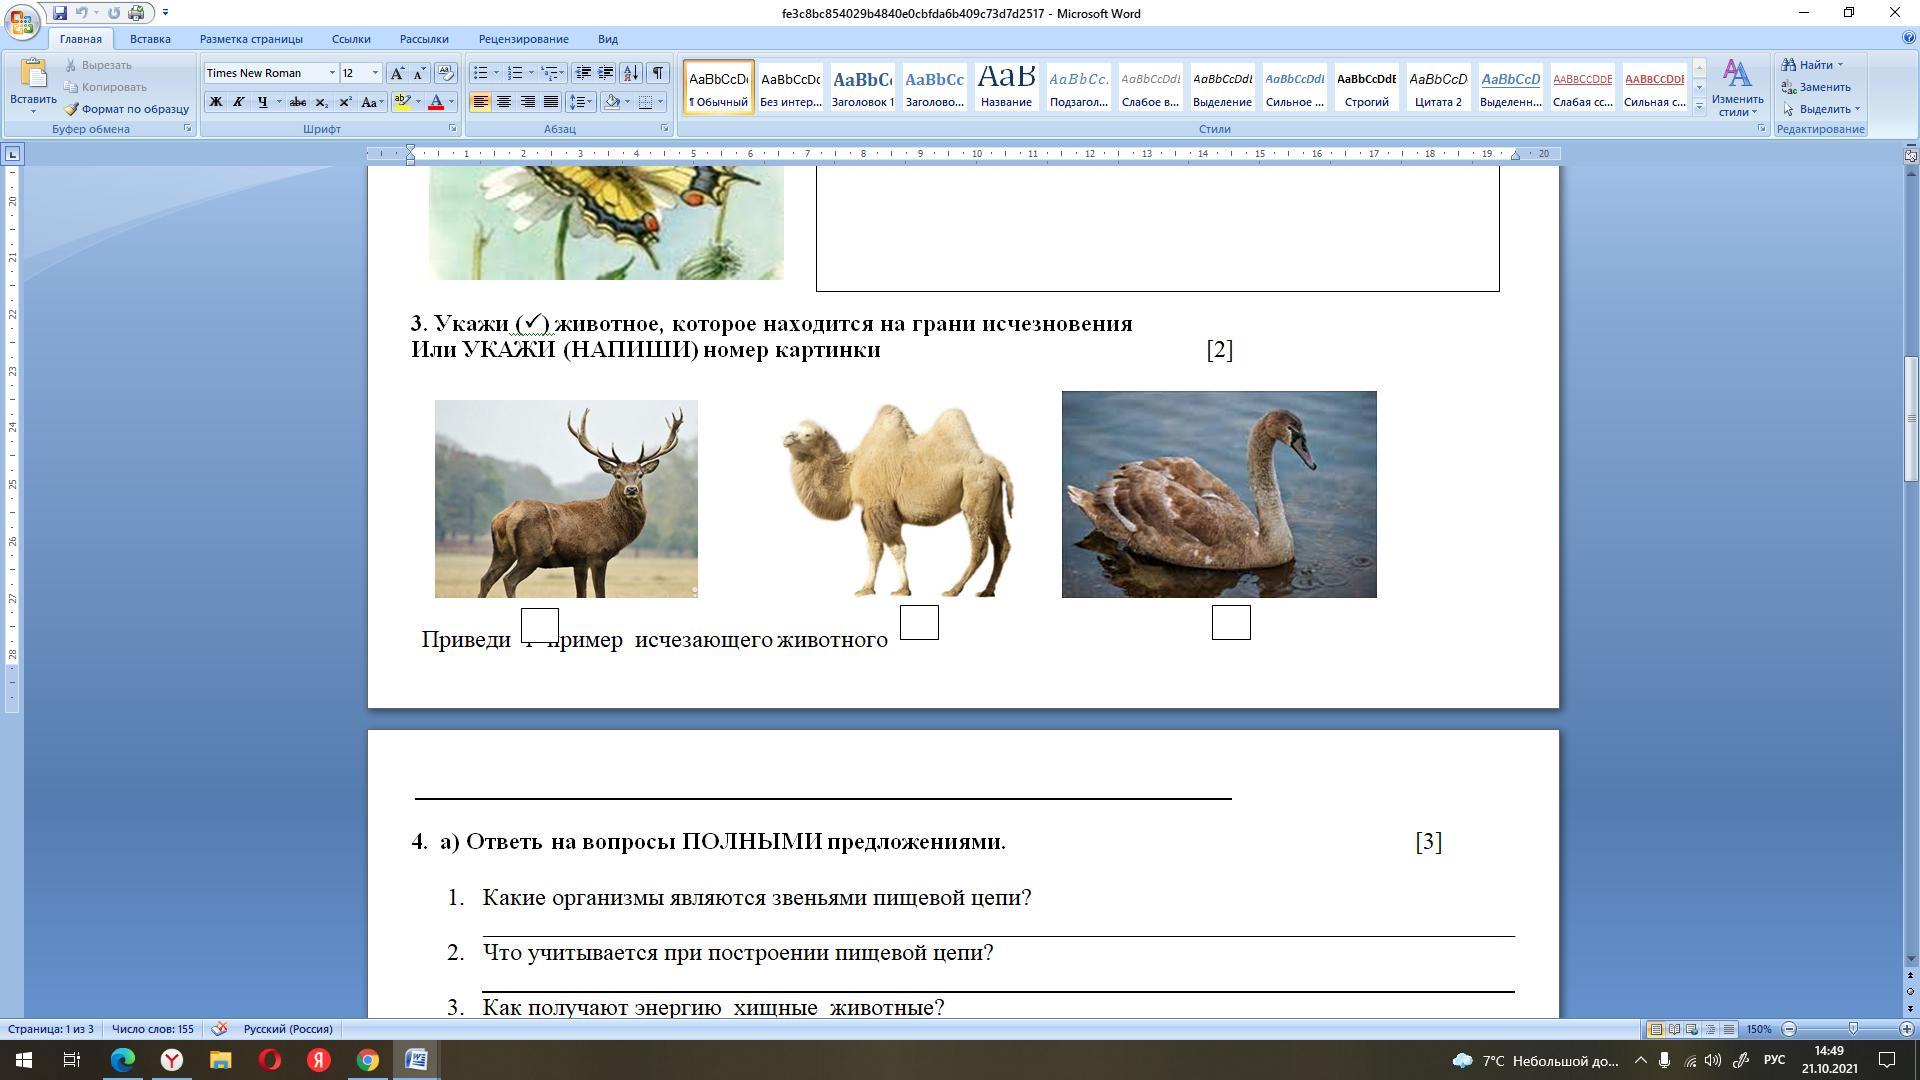1920x1080 pixels.
Task: Toggle bold formatting (Ж)
Action: coord(215,102)
